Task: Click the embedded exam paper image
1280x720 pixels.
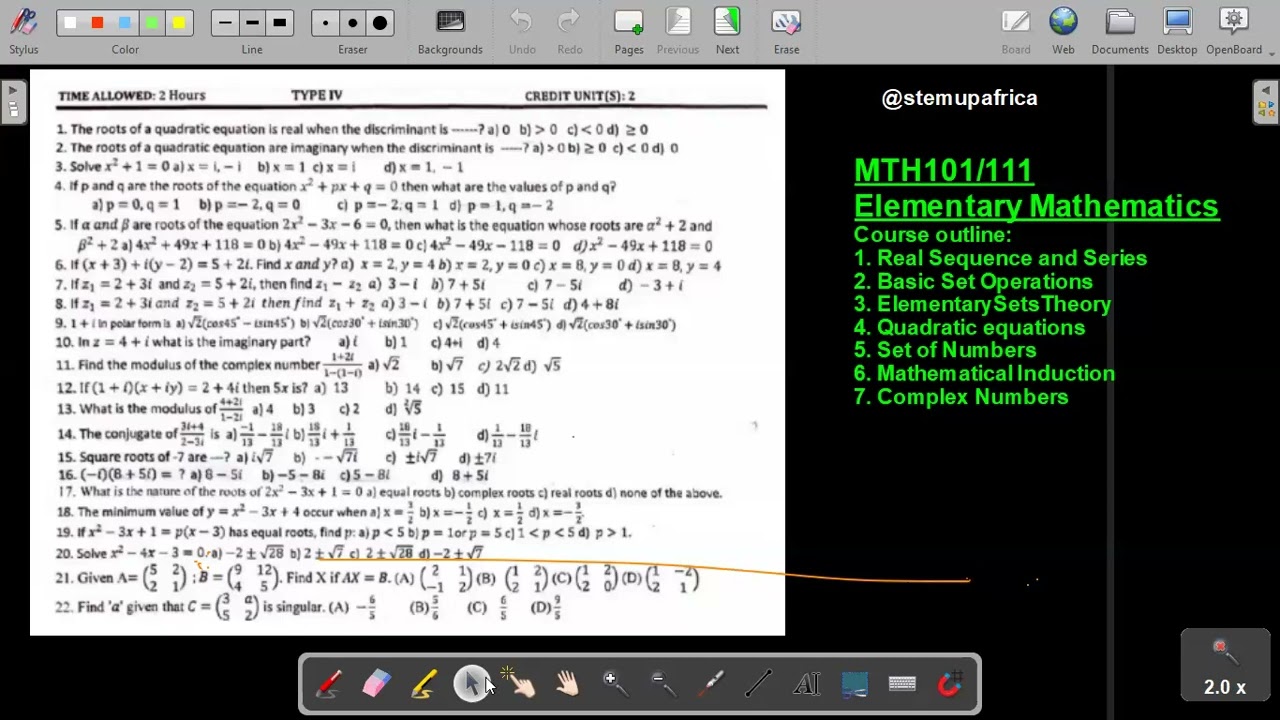Action: [x=407, y=352]
